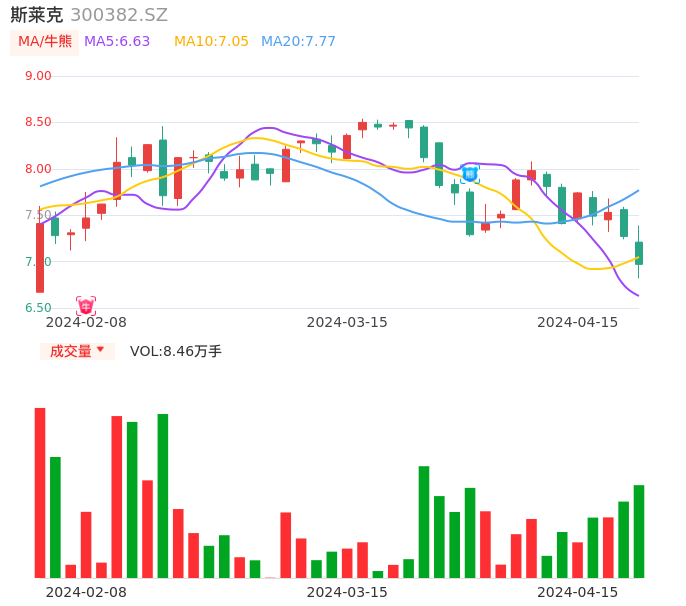
Task: Click the first large red candlestick
Action: click(40, 257)
